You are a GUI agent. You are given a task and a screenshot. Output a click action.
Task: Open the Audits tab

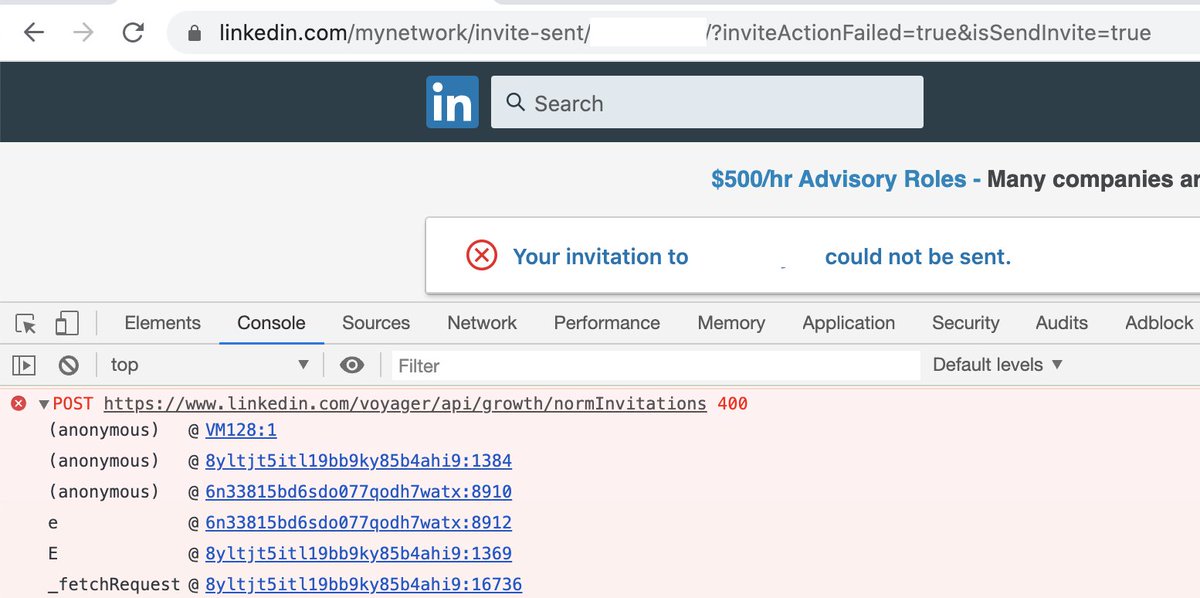[1061, 323]
